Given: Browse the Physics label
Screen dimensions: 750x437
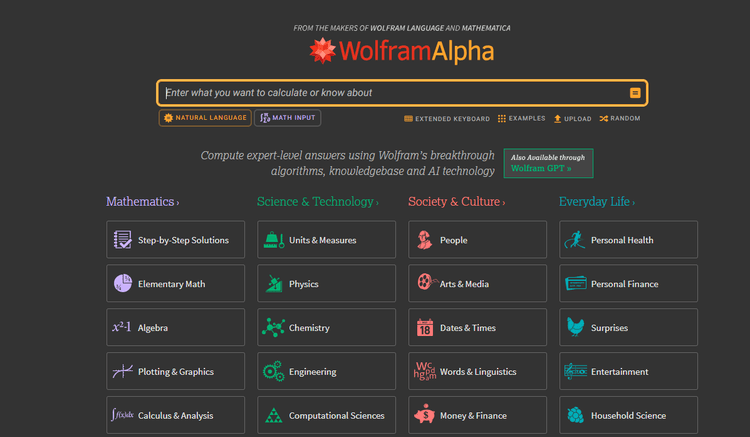Looking at the screenshot, I should tap(303, 284).
